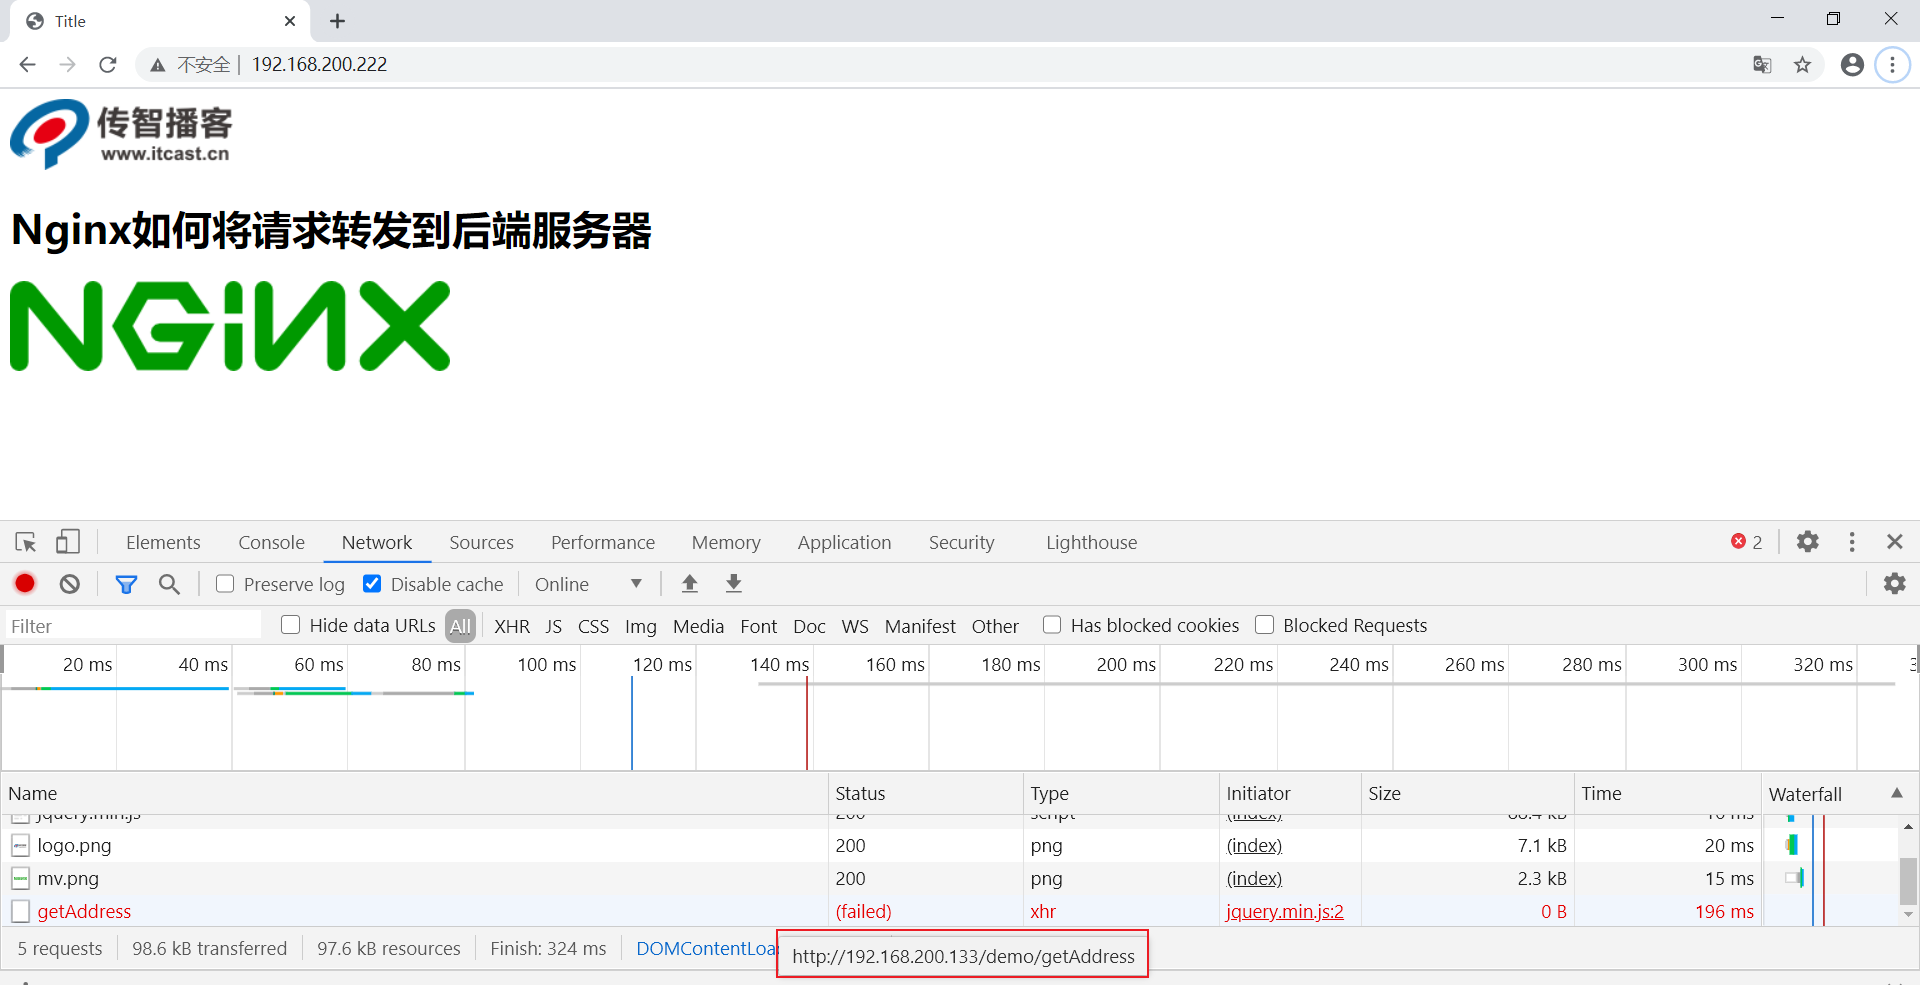The width and height of the screenshot is (1920, 985).
Task: Click the logo.png file icon
Action: tap(20, 846)
